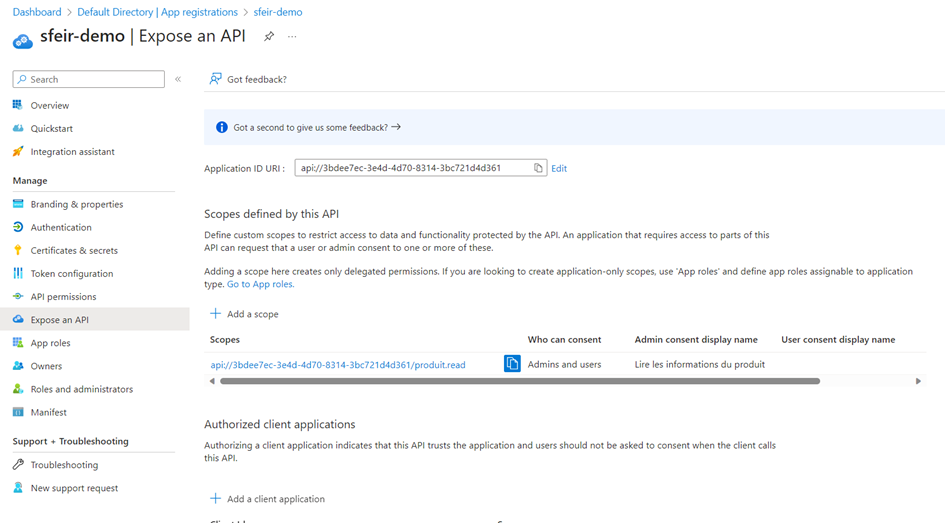The width and height of the screenshot is (945, 523).
Task: Click 'User consent display name' header
Action: click(x=838, y=339)
